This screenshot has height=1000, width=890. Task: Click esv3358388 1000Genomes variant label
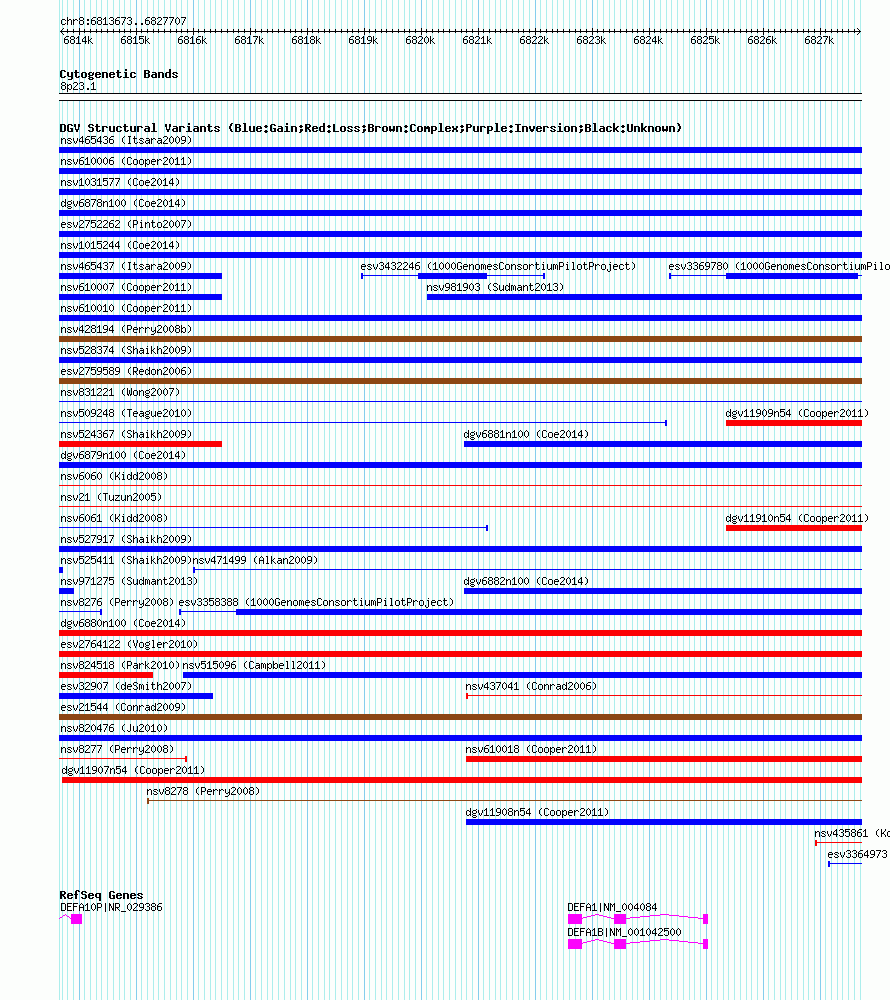pyautogui.click(x=316, y=603)
